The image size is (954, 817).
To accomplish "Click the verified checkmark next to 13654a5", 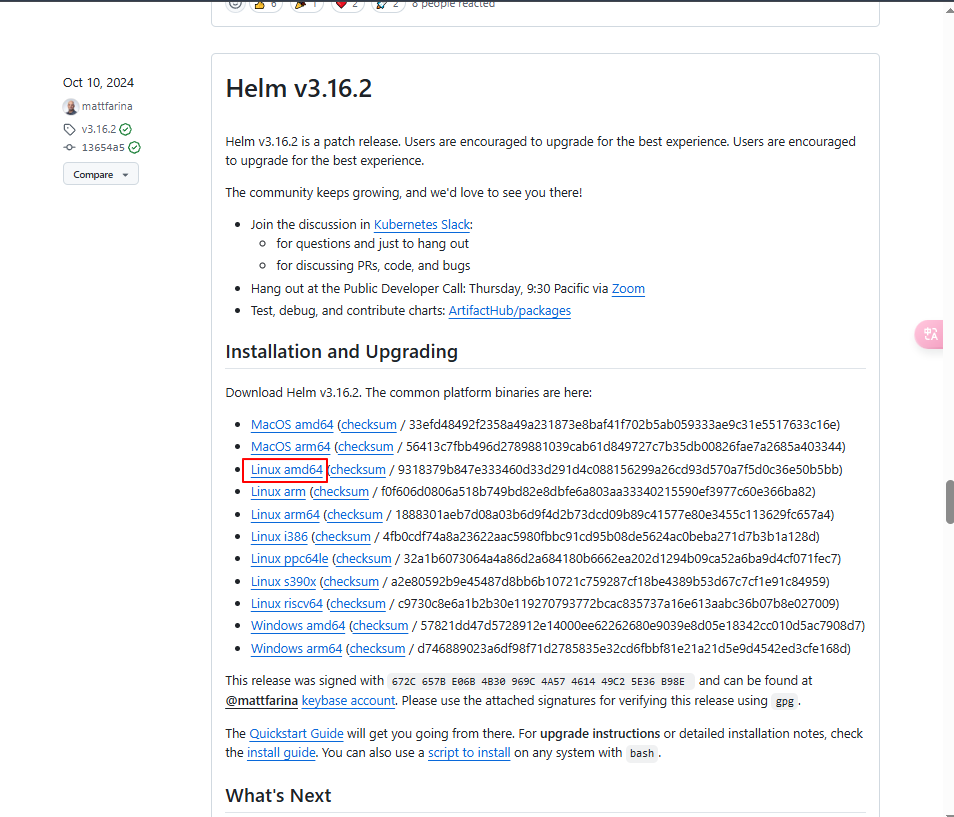I will [134, 147].
